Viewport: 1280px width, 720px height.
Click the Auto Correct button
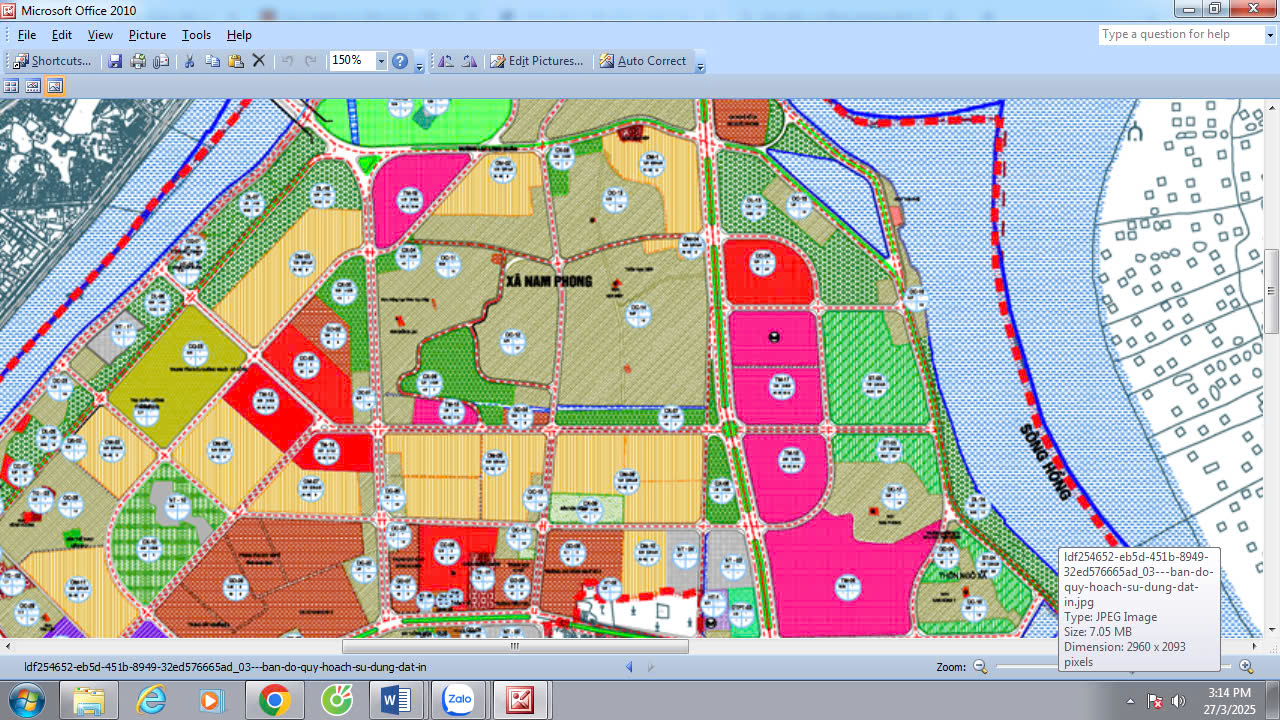point(643,61)
